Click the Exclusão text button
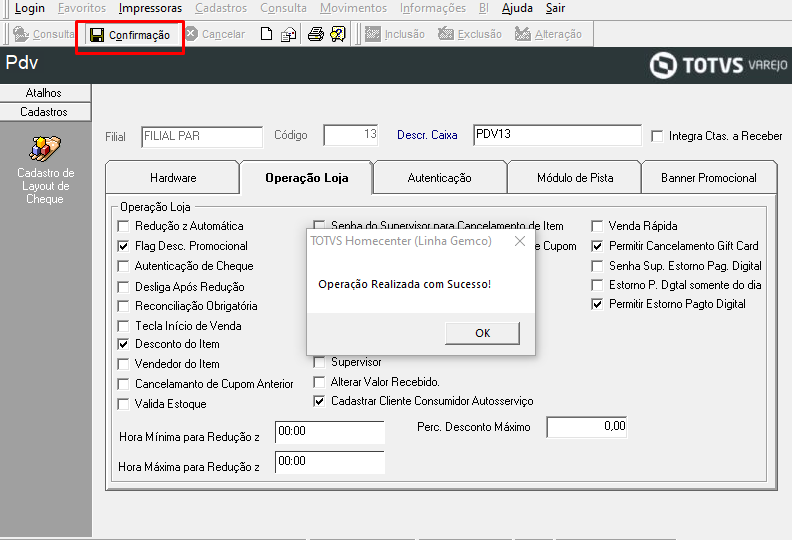 point(479,34)
